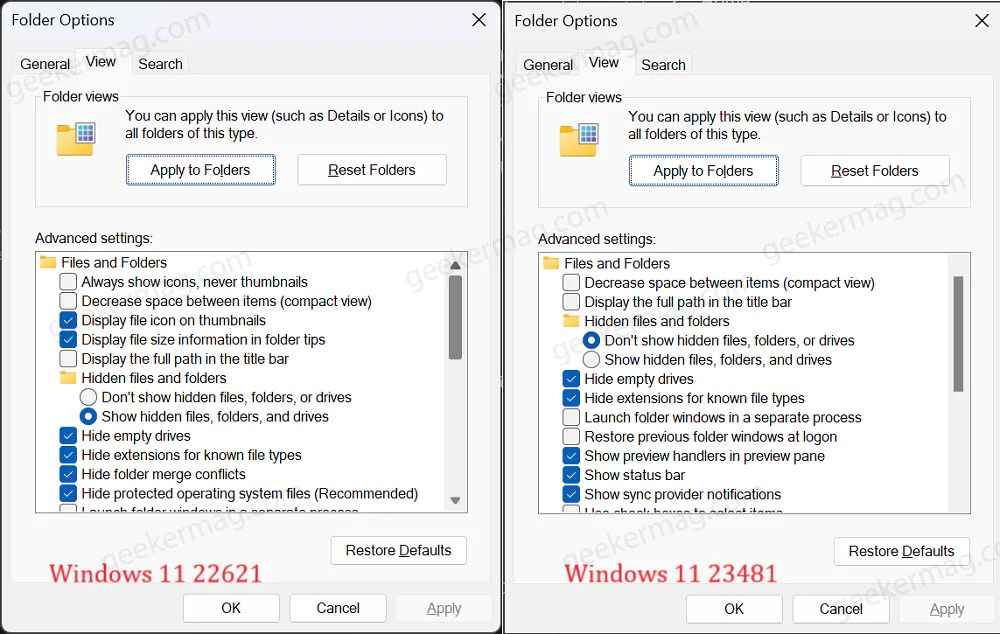Image resolution: width=1000 pixels, height=634 pixels.
Task: Check 'Display the full path' in right dialog
Action: coord(571,302)
